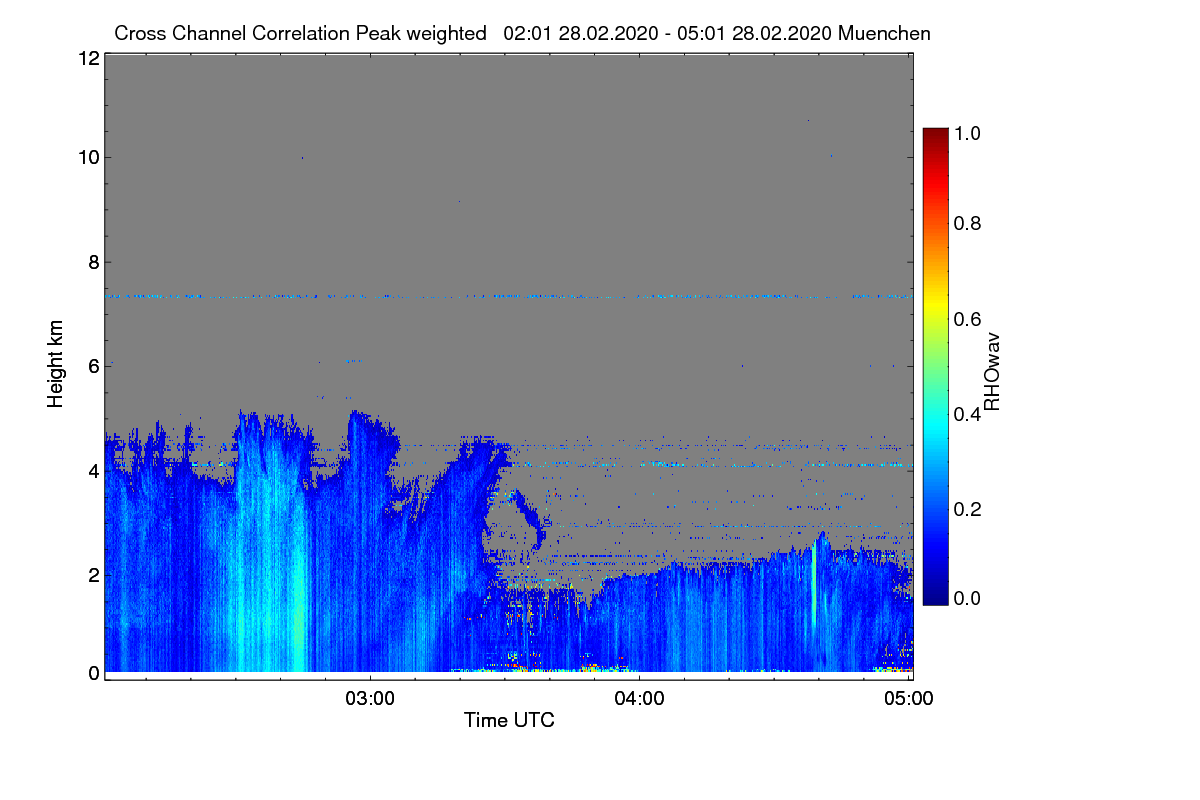Viewport: 1200px width, 800px height.
Task: Click the '12' height tick label
Action: [87, 58]
